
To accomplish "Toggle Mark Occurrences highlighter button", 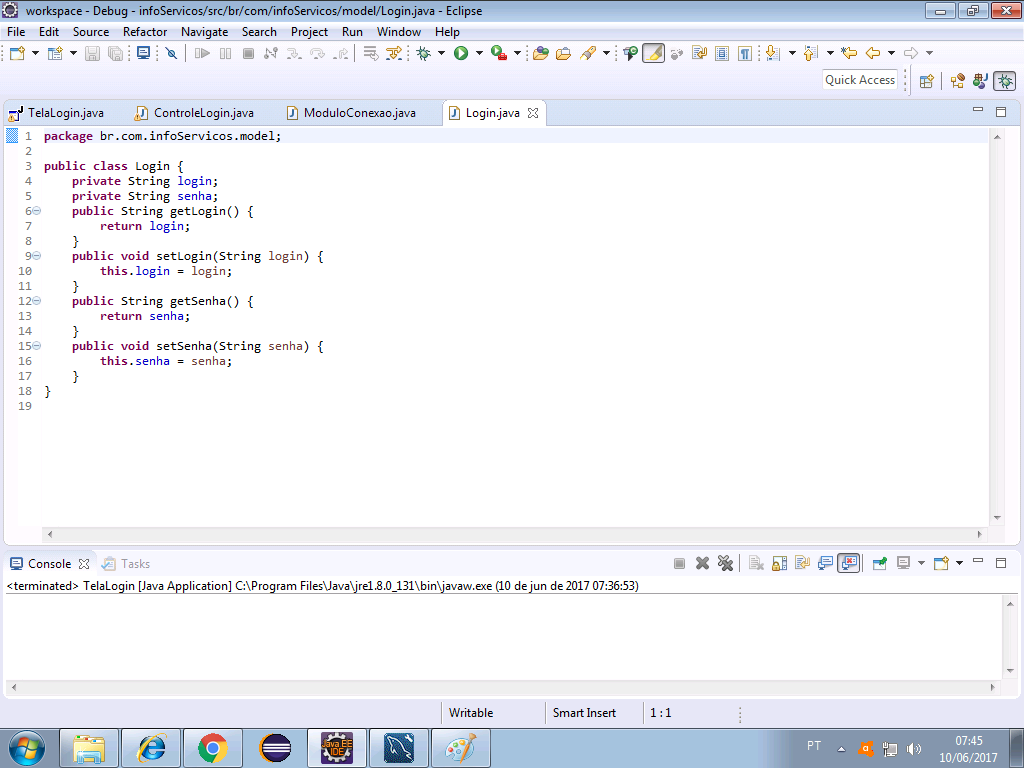I will (x=653, y=53).
